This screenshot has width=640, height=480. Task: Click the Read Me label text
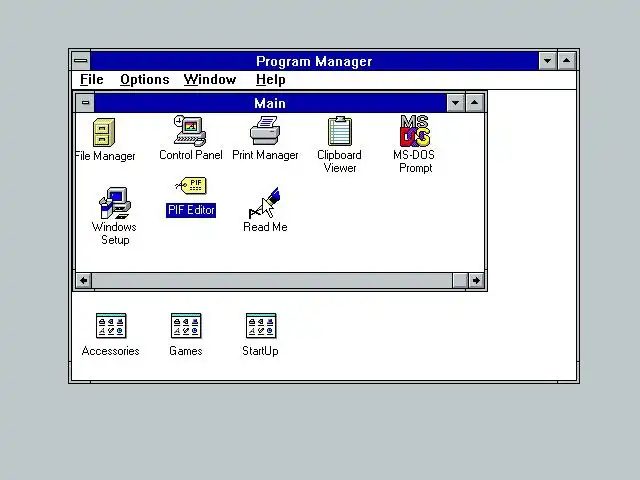(265, 227)
